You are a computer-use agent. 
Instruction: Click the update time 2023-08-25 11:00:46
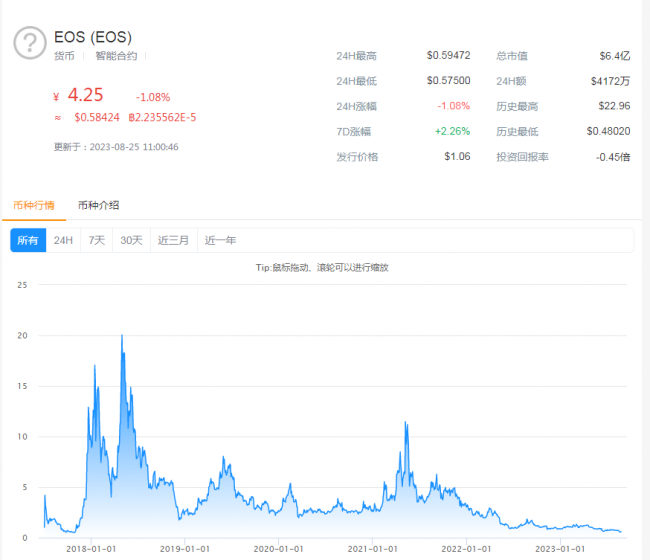(134, 147)
